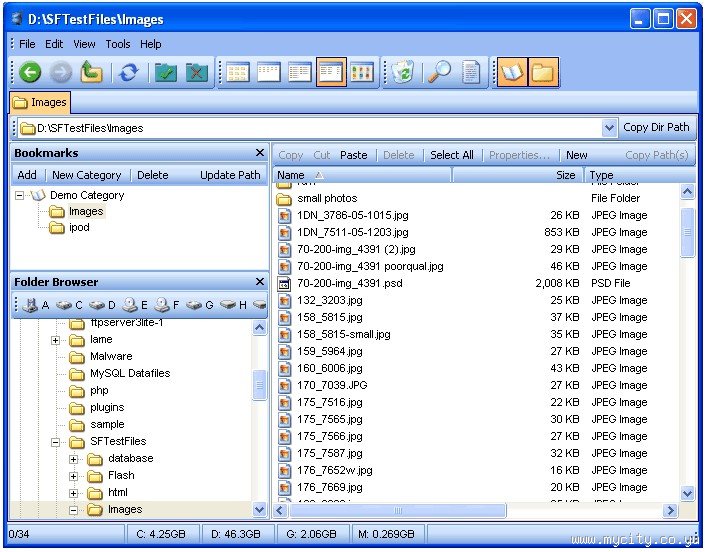Image resolution: width=705 pixels, height=552 pixels.
Task: Open the Tools menu
Action: click(118, 44)
